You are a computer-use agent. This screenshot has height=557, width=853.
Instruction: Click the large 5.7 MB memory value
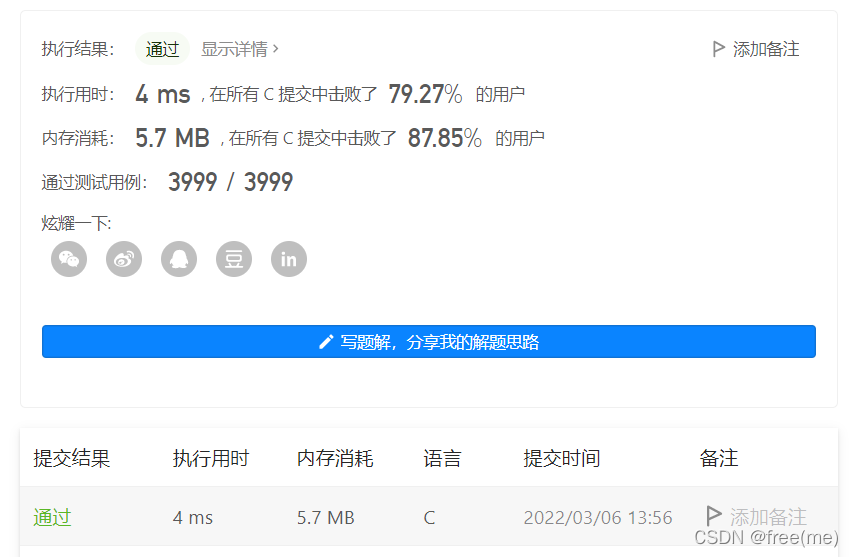172,138
